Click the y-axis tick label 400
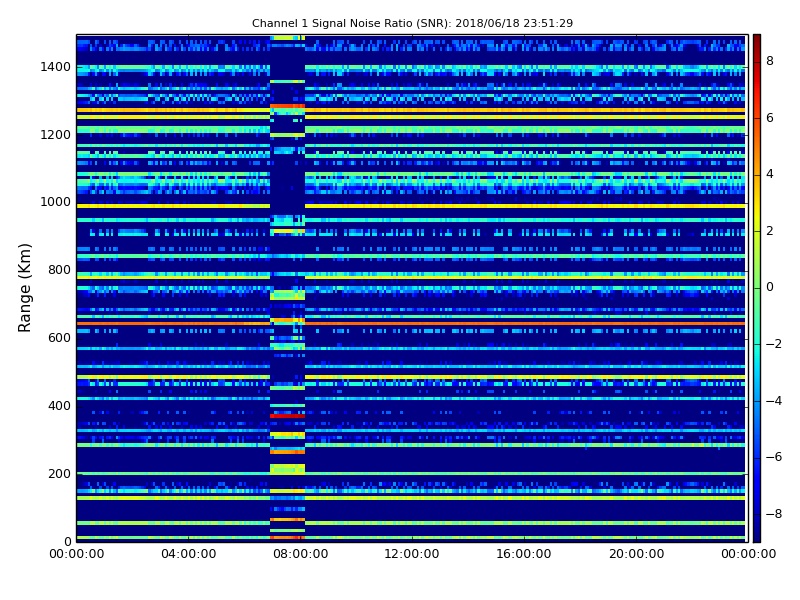This screenshot has width=800, height=600. [59, 406]
